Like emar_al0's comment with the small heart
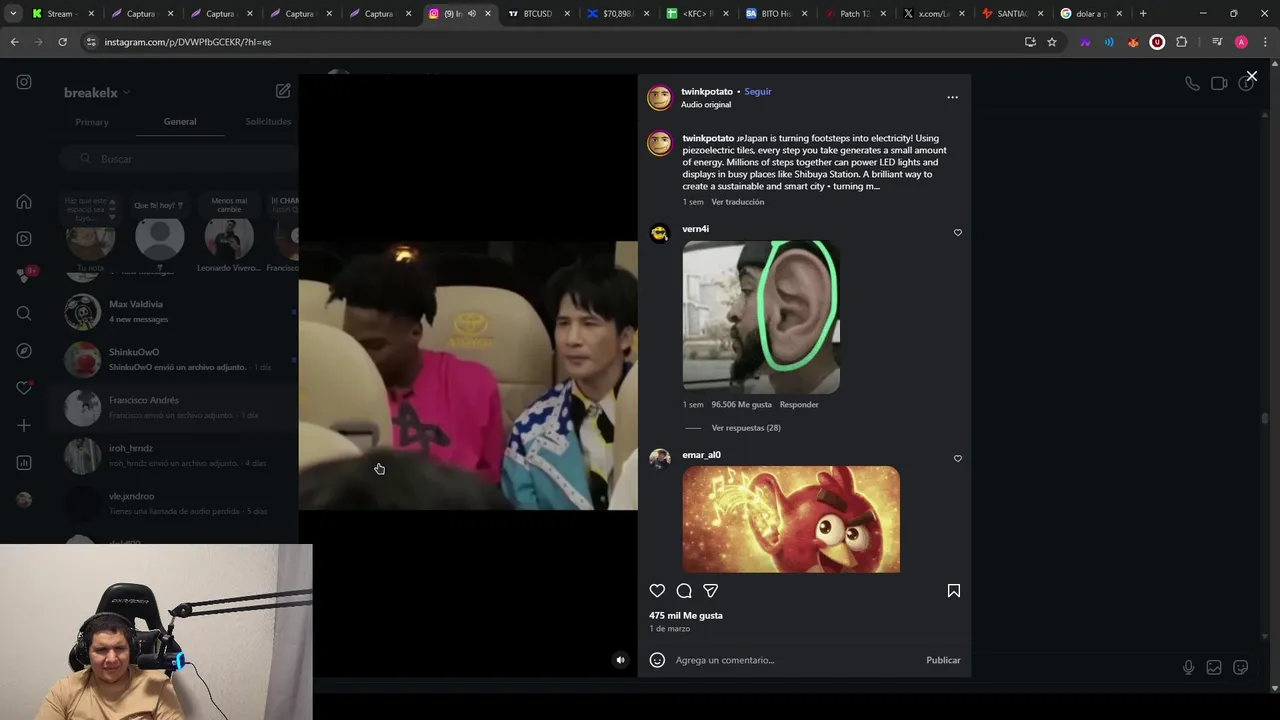This screenshot has height=720, width=1280. tap(958, 459)
